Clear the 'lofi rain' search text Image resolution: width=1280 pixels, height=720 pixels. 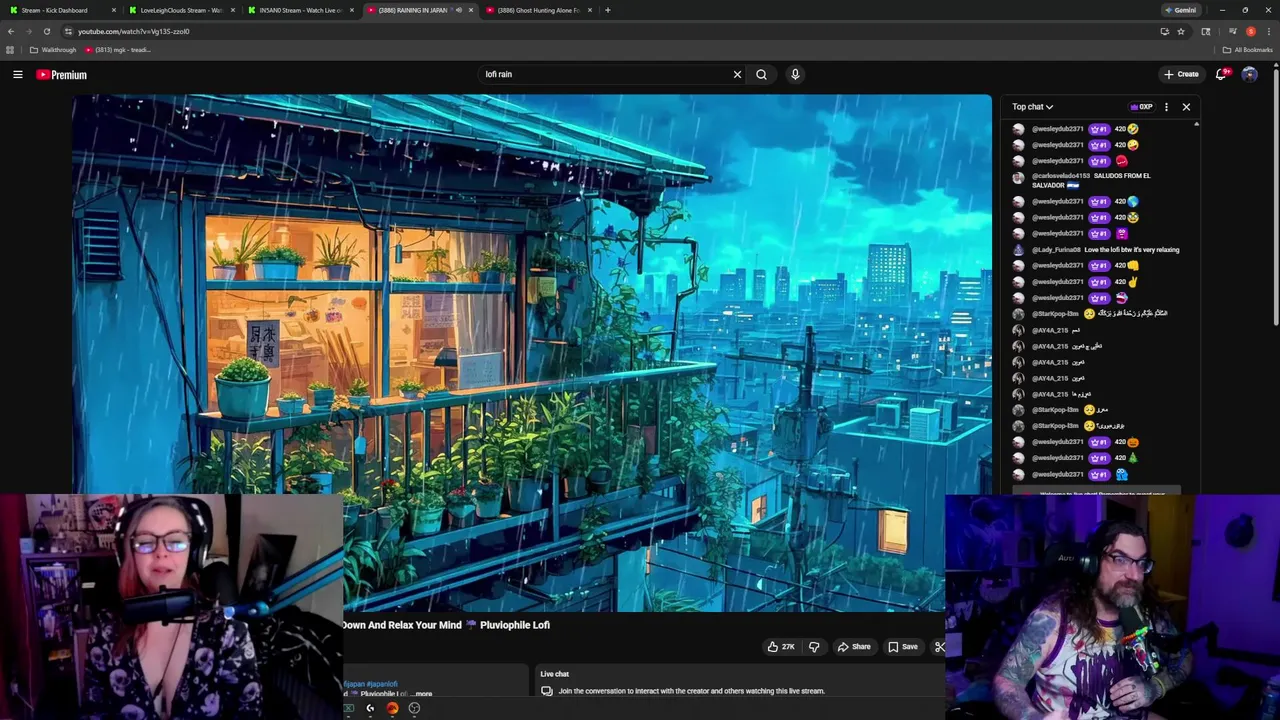[737, 74]
